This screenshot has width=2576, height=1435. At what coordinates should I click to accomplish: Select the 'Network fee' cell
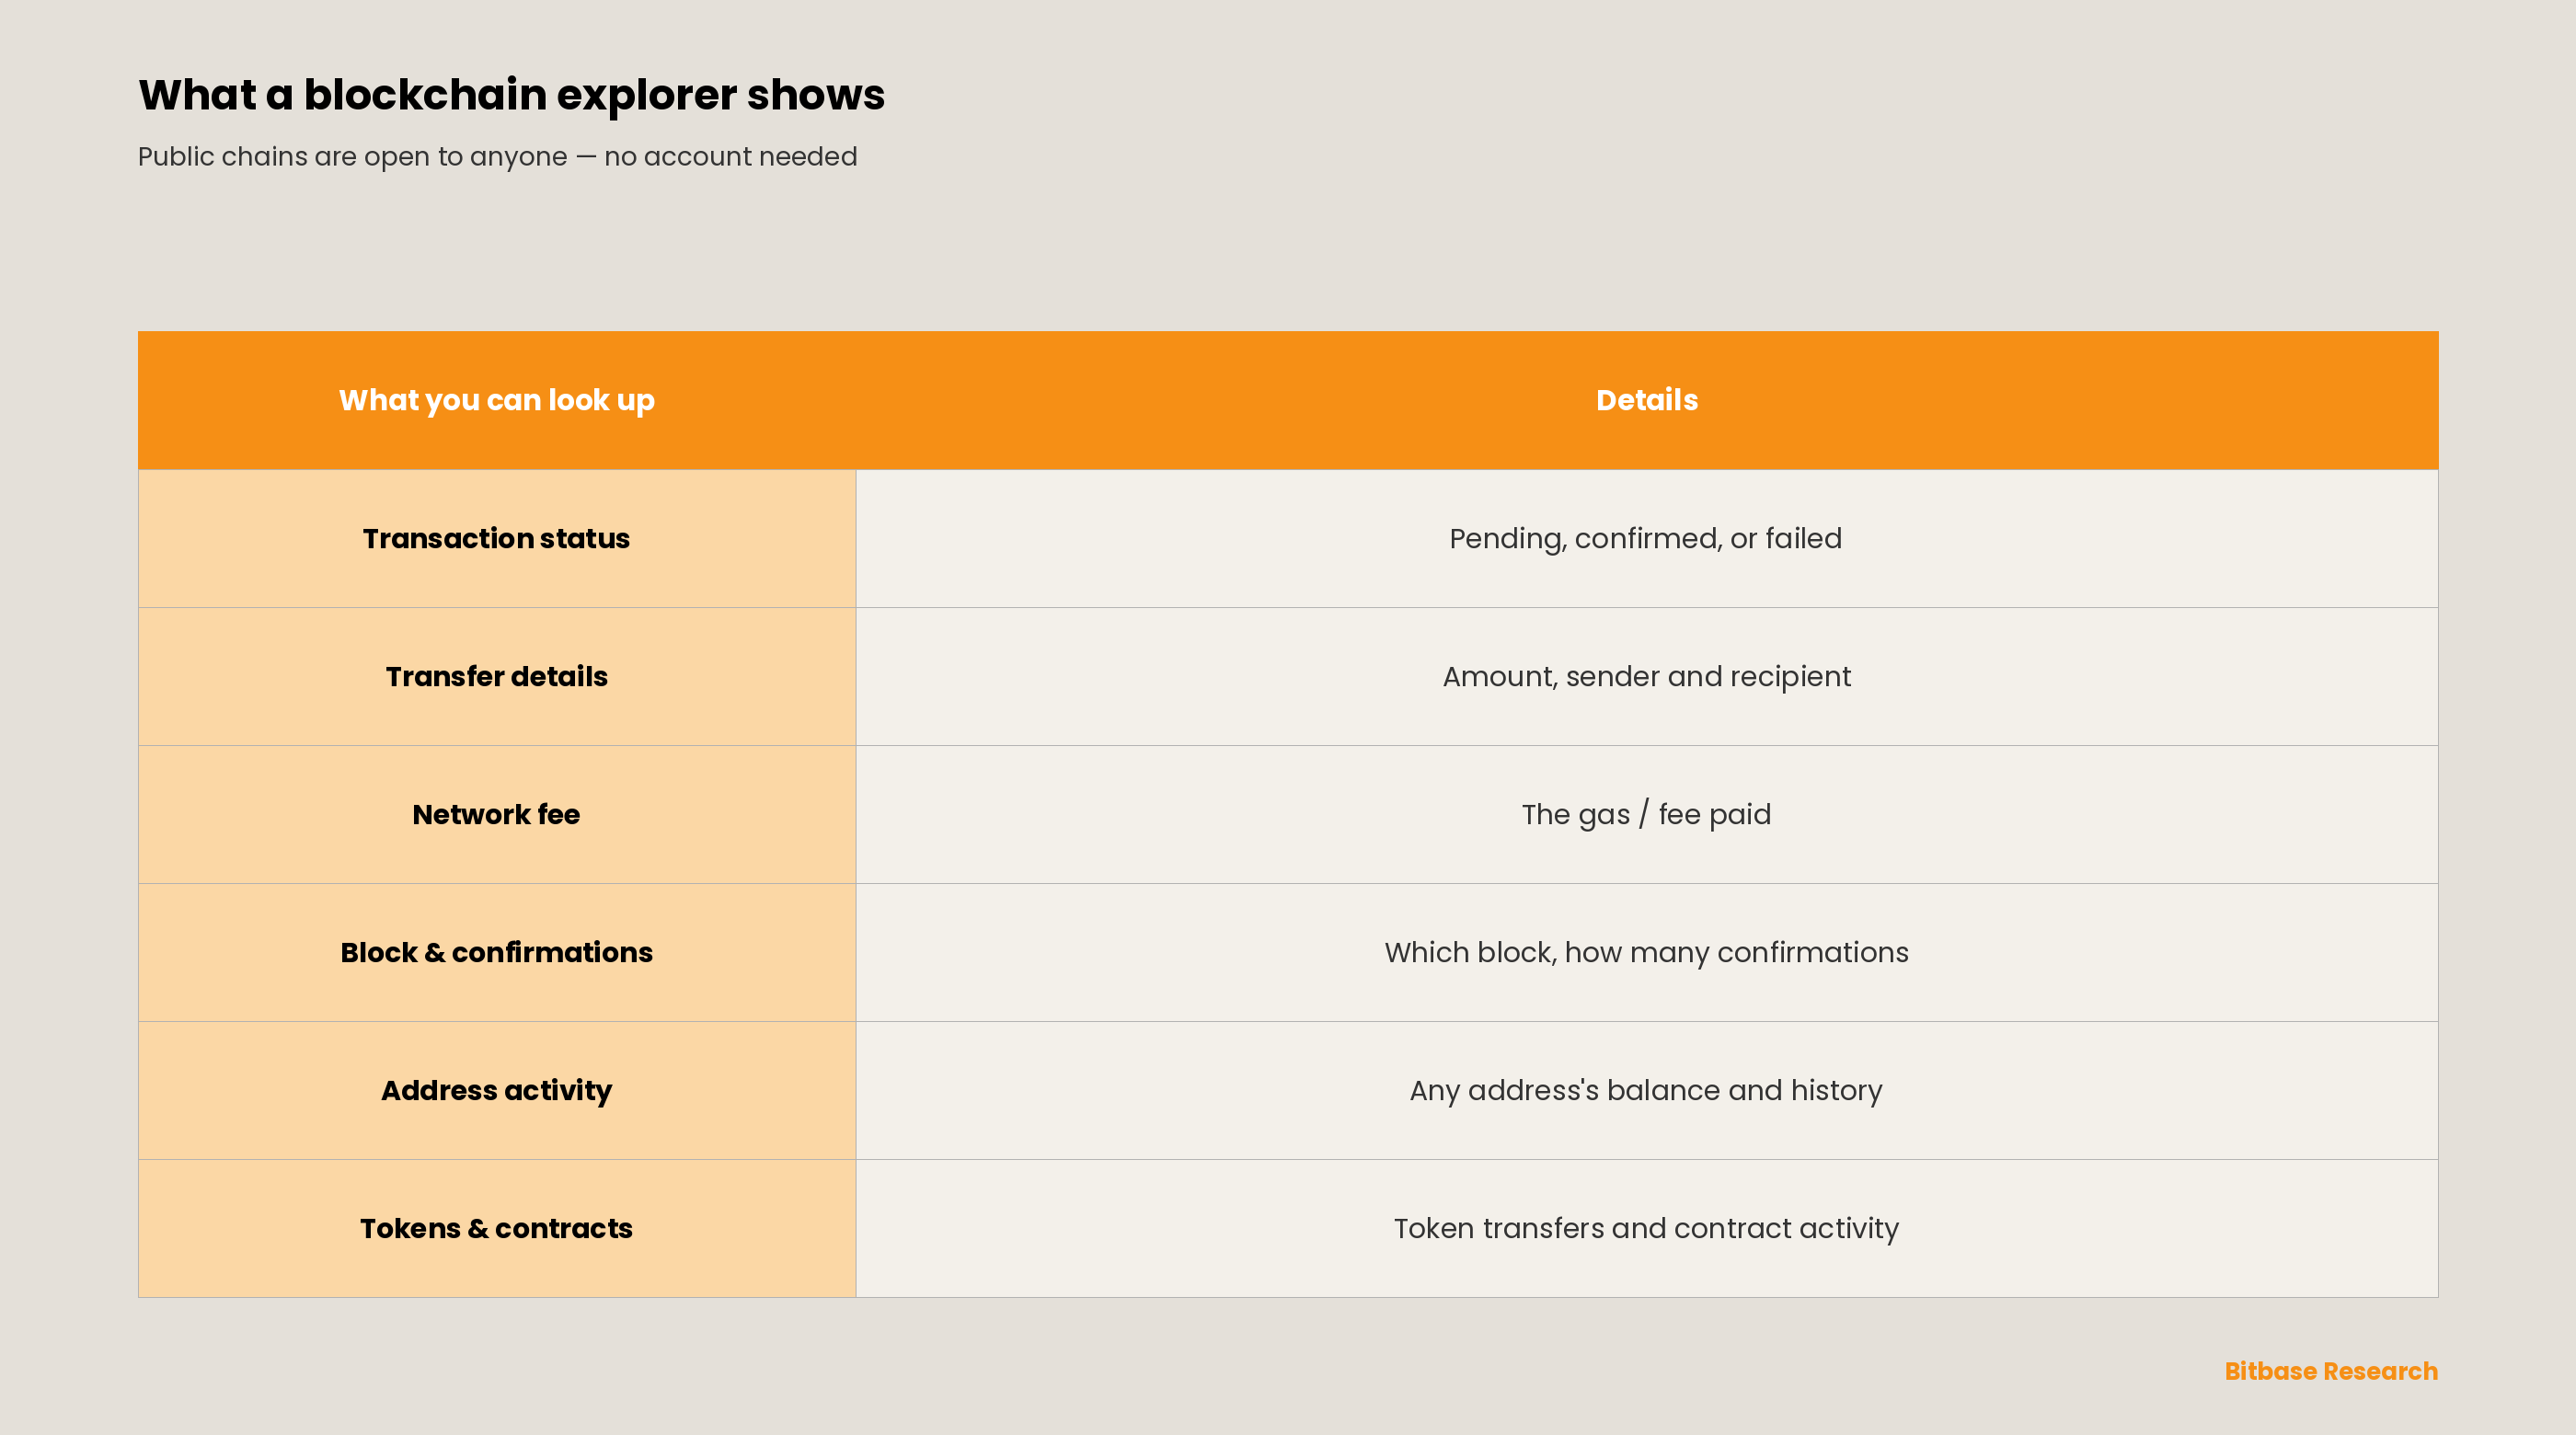tap(497, 814)
